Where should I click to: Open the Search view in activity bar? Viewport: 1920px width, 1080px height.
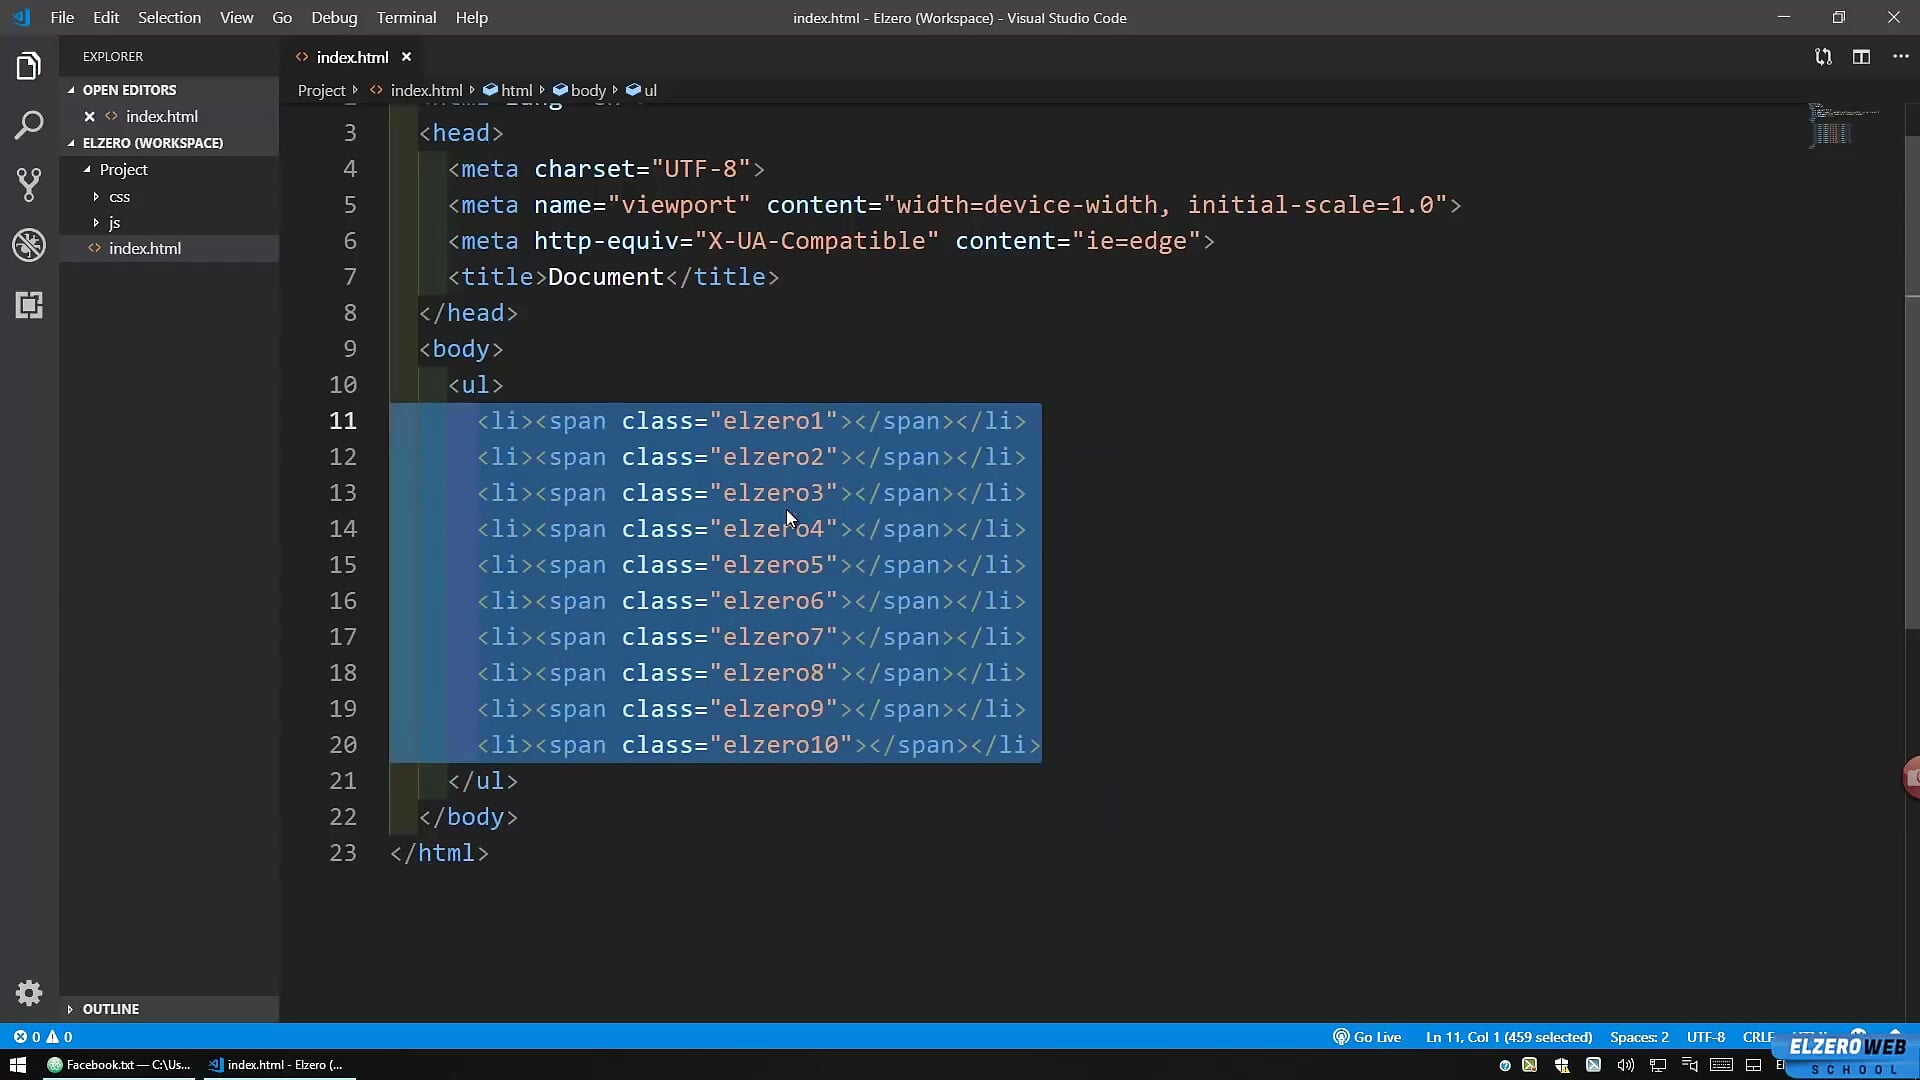click(x=29, y=125)
